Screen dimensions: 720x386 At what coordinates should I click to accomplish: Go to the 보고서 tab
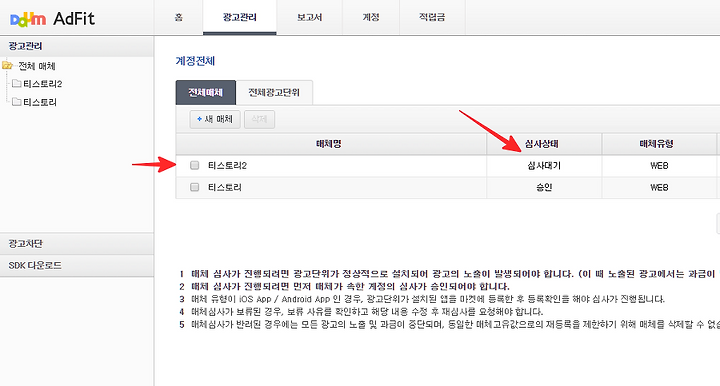coord(309,17)
